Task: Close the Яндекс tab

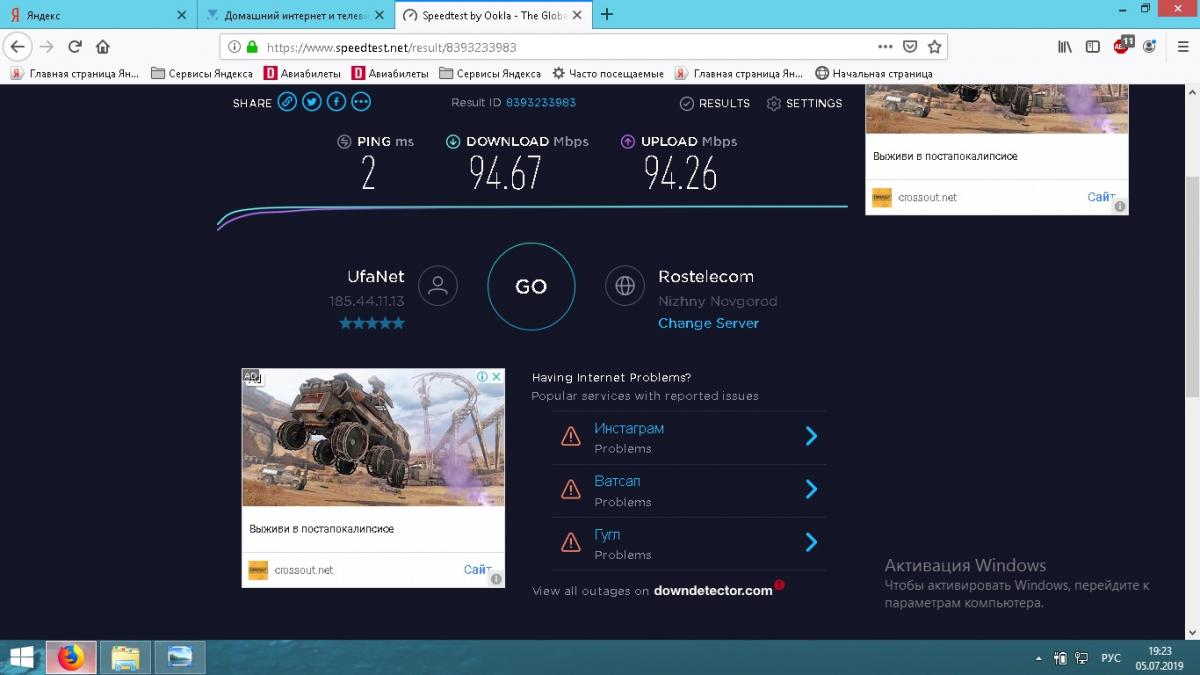Action: [181, 15]
